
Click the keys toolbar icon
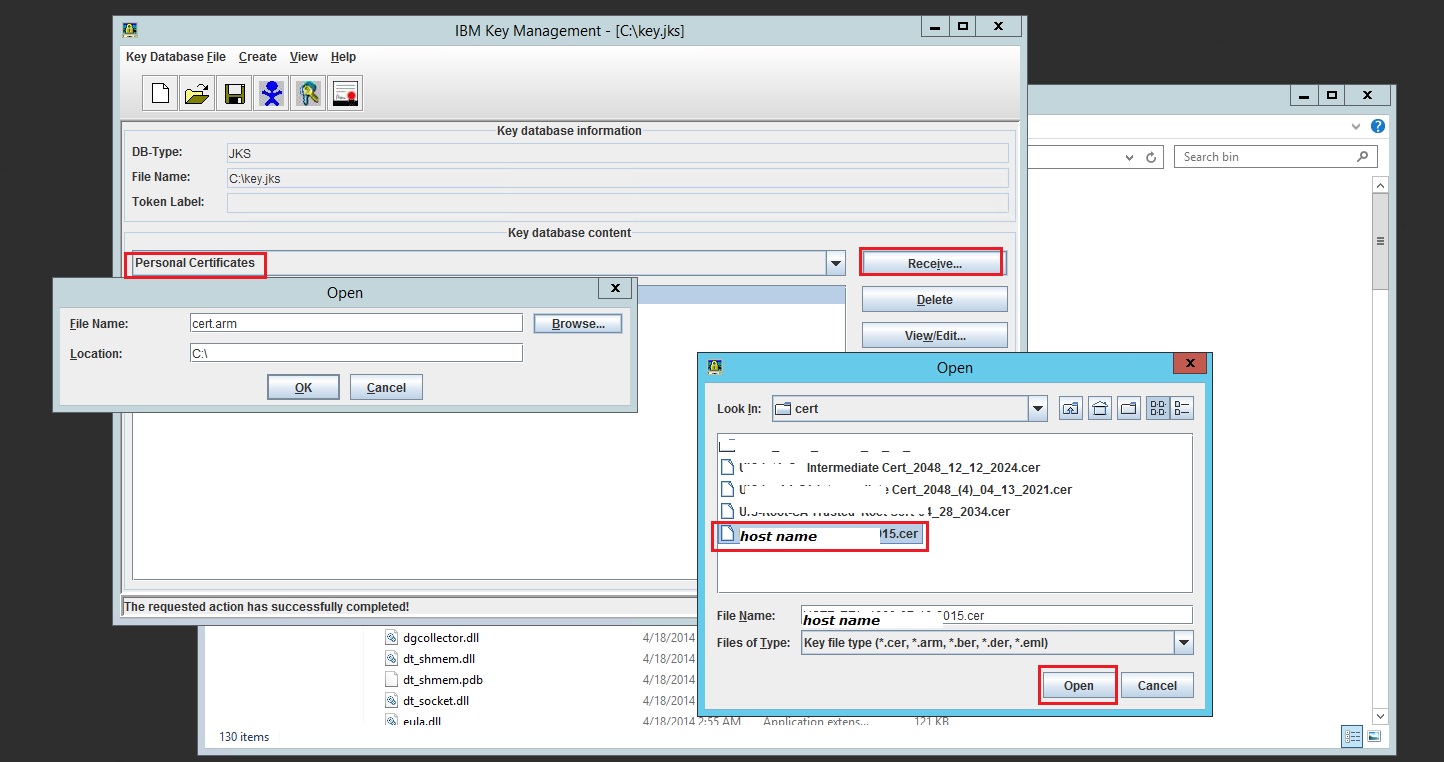308,94
